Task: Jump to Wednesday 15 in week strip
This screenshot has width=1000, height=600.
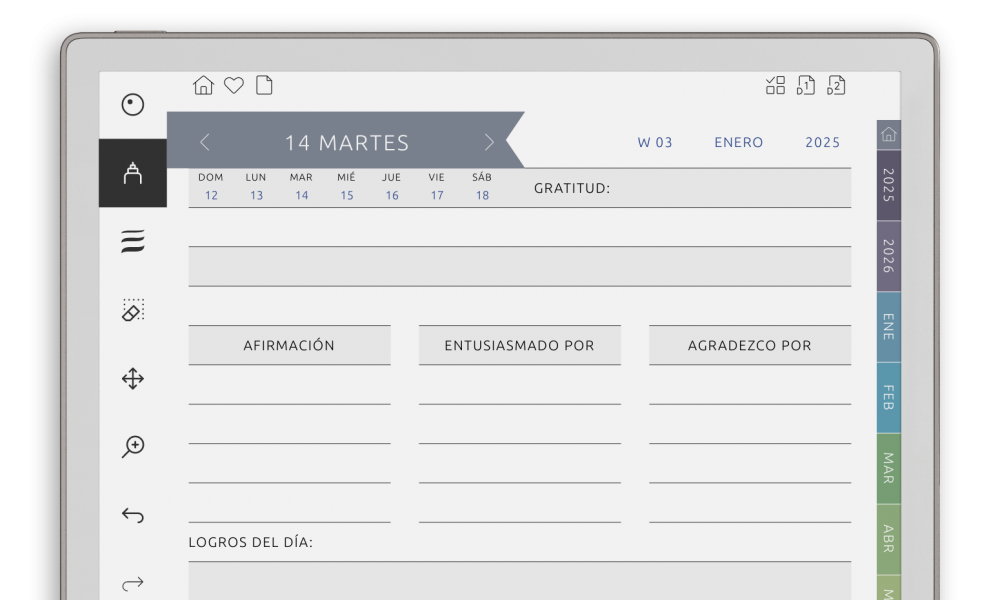Action: pyautogui.click(x=347, y=195)
